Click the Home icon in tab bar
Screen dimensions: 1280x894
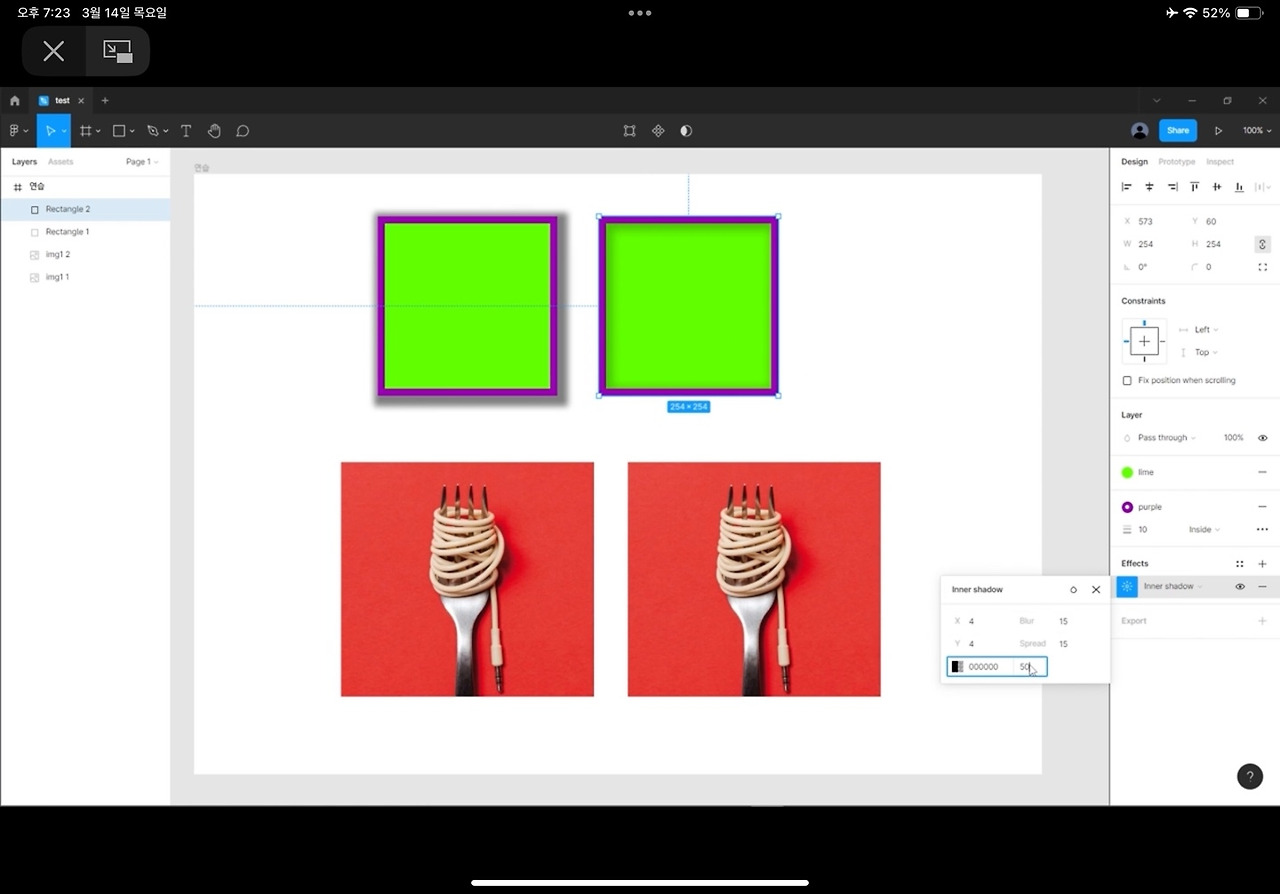(x=15, y=101)
